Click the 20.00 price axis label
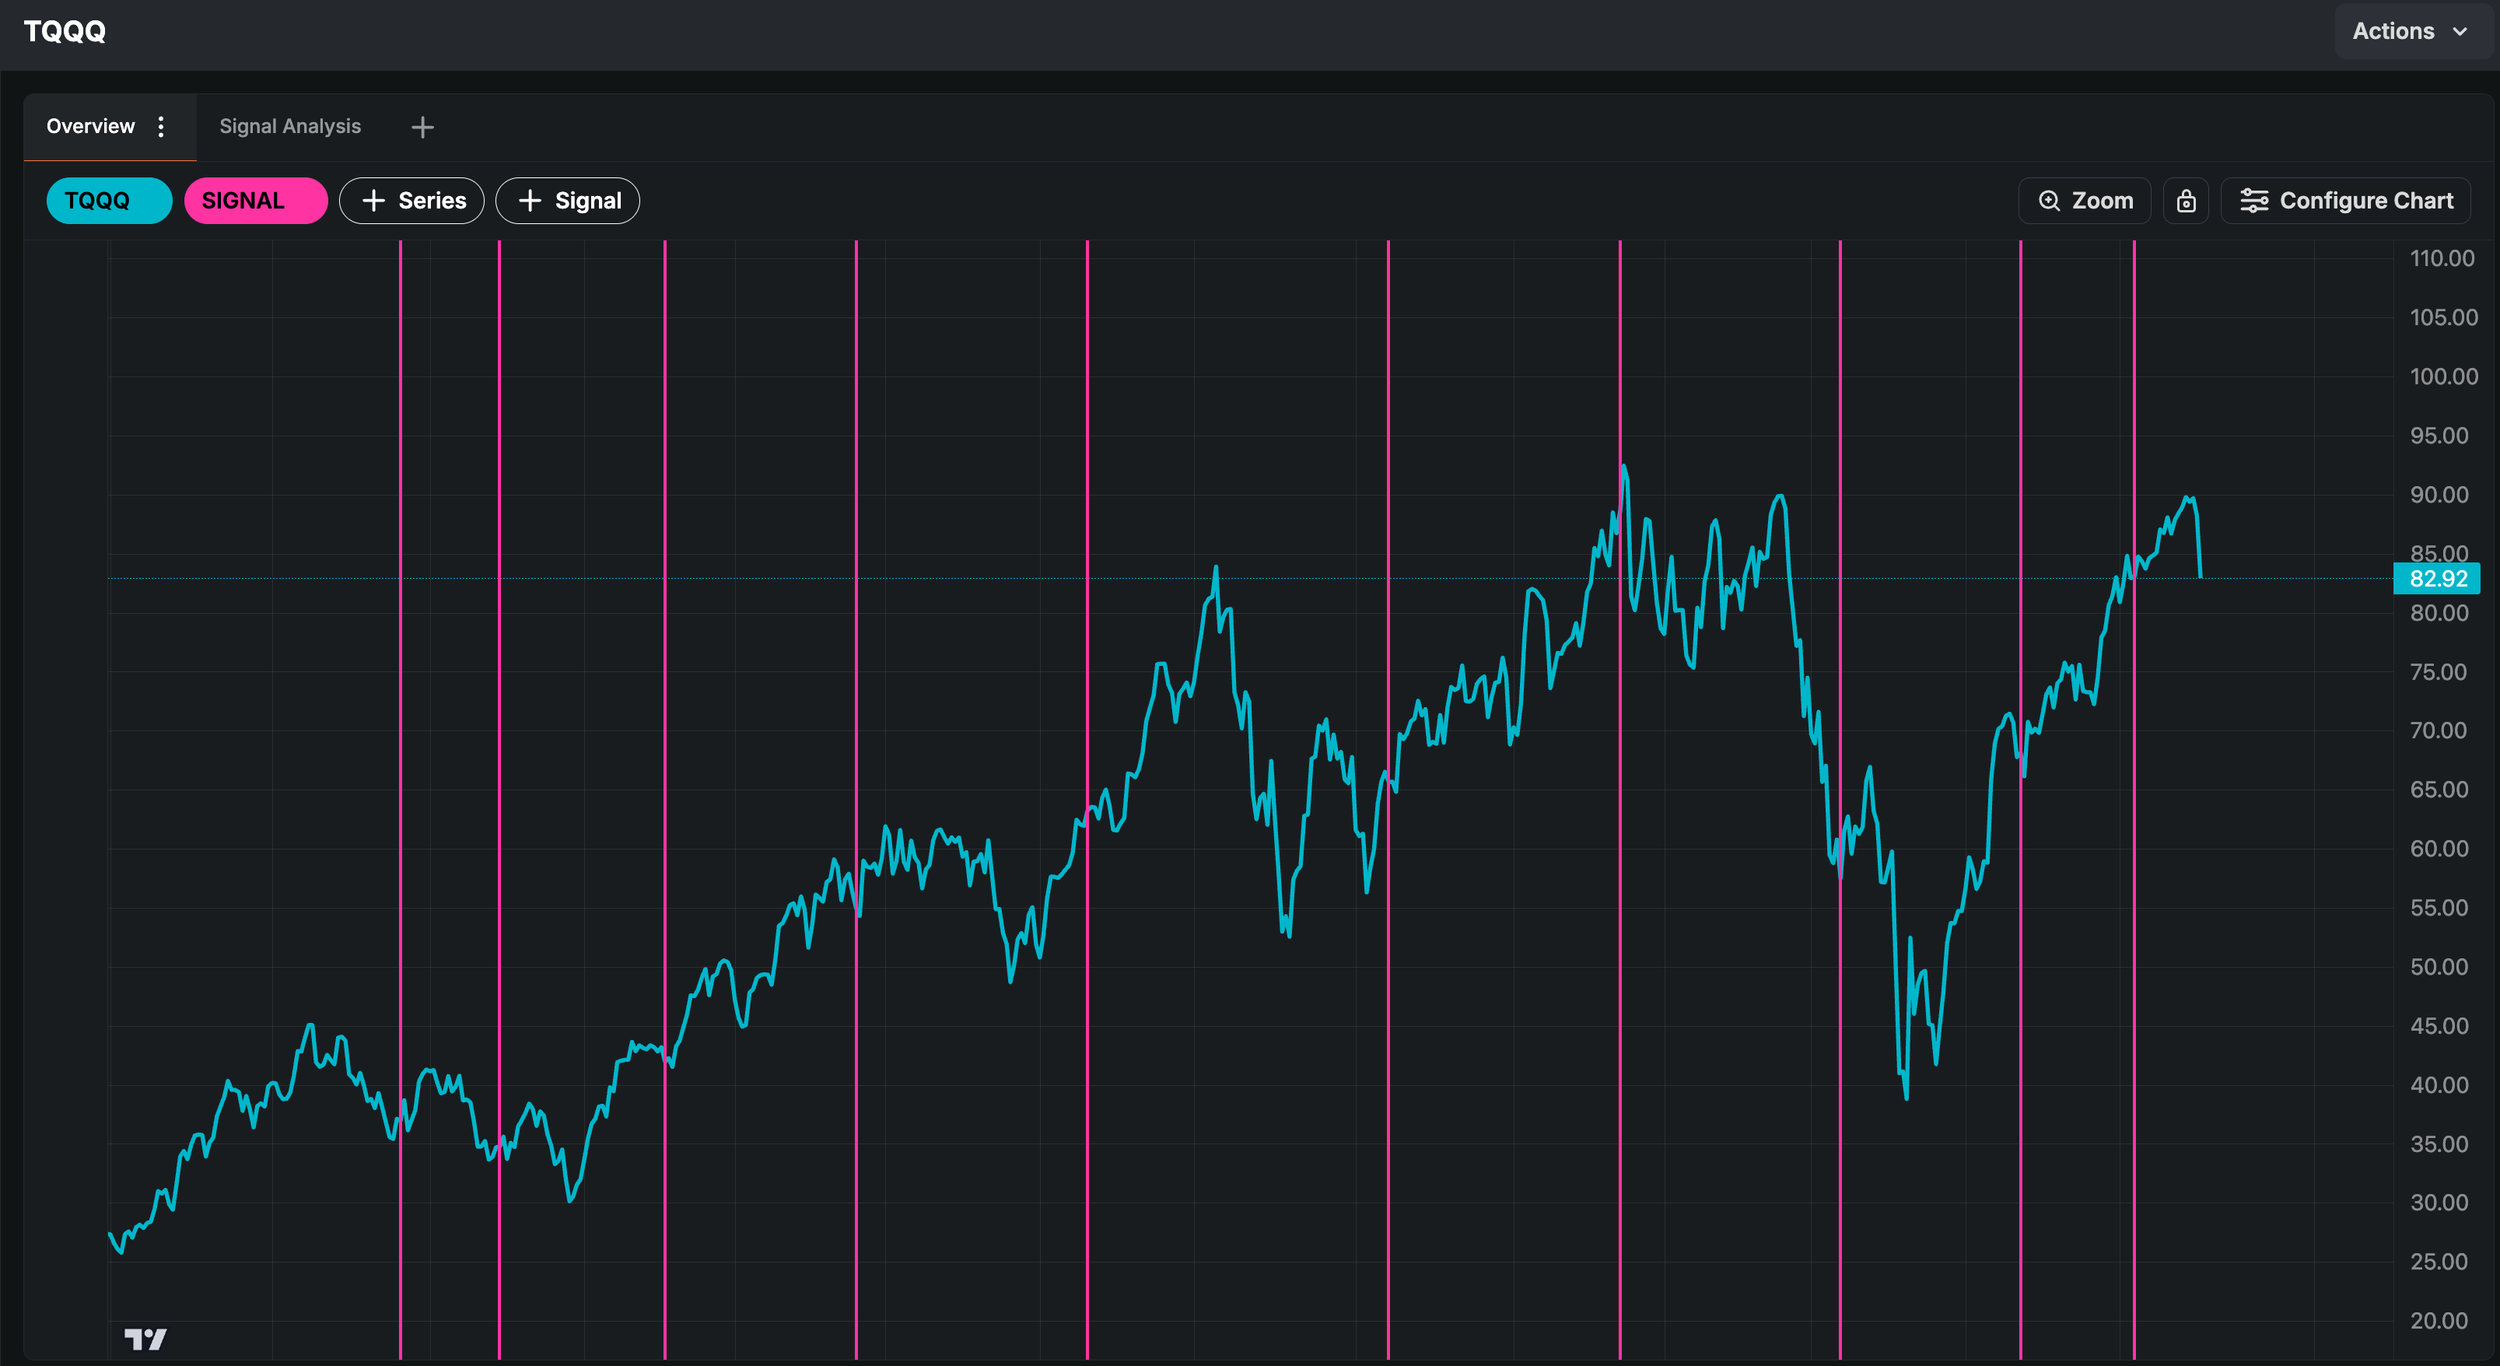 [2439, 1321]
